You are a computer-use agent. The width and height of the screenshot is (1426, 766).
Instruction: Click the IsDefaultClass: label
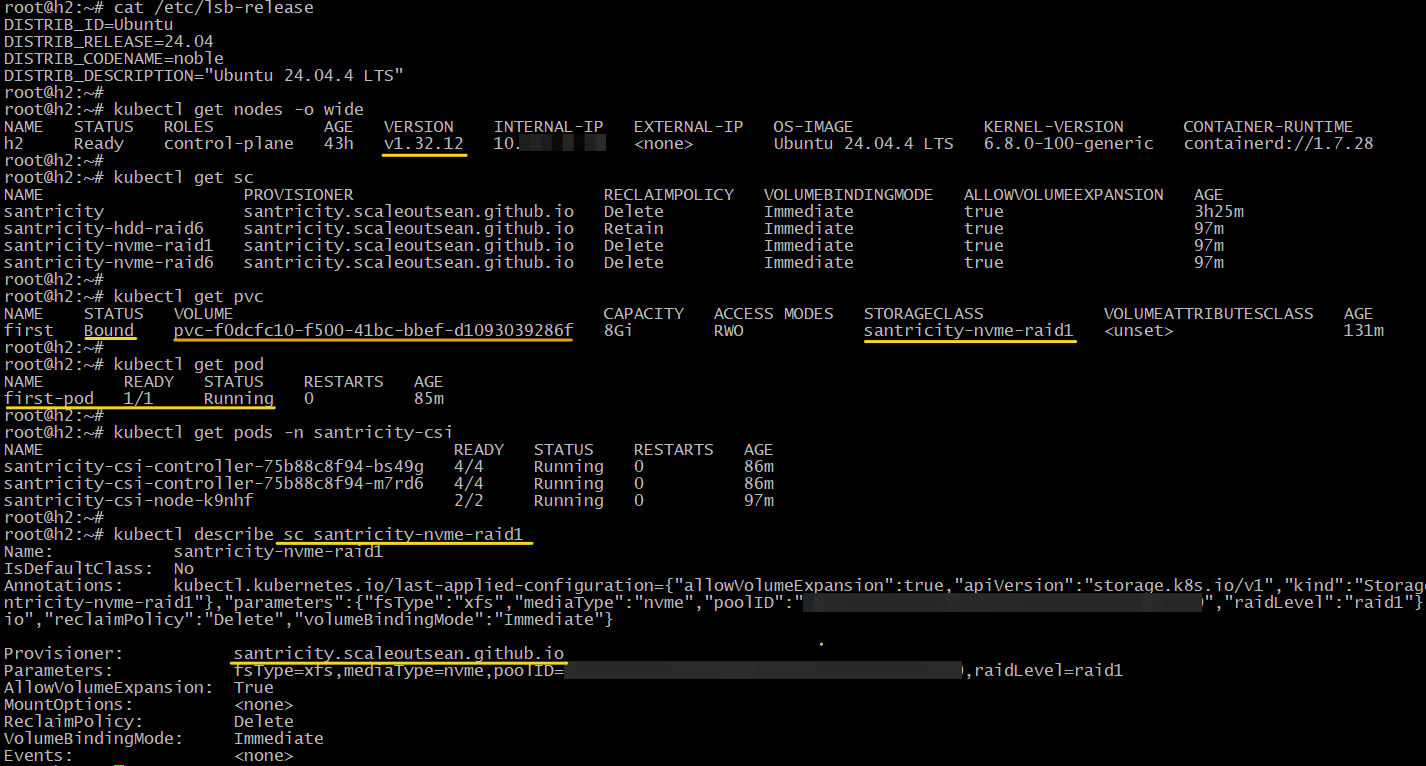click(x=79, y=569)
